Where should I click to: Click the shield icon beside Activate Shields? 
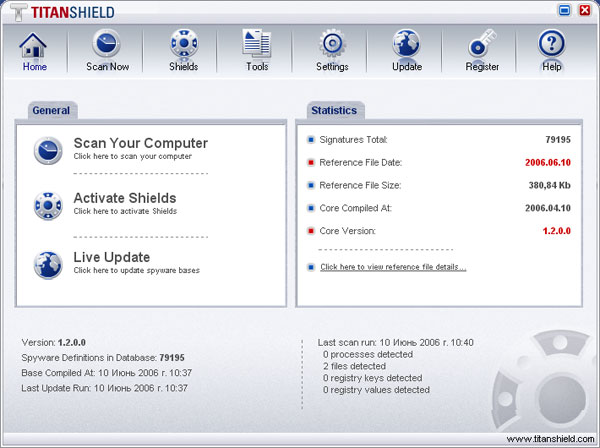(x=49, y=205)
